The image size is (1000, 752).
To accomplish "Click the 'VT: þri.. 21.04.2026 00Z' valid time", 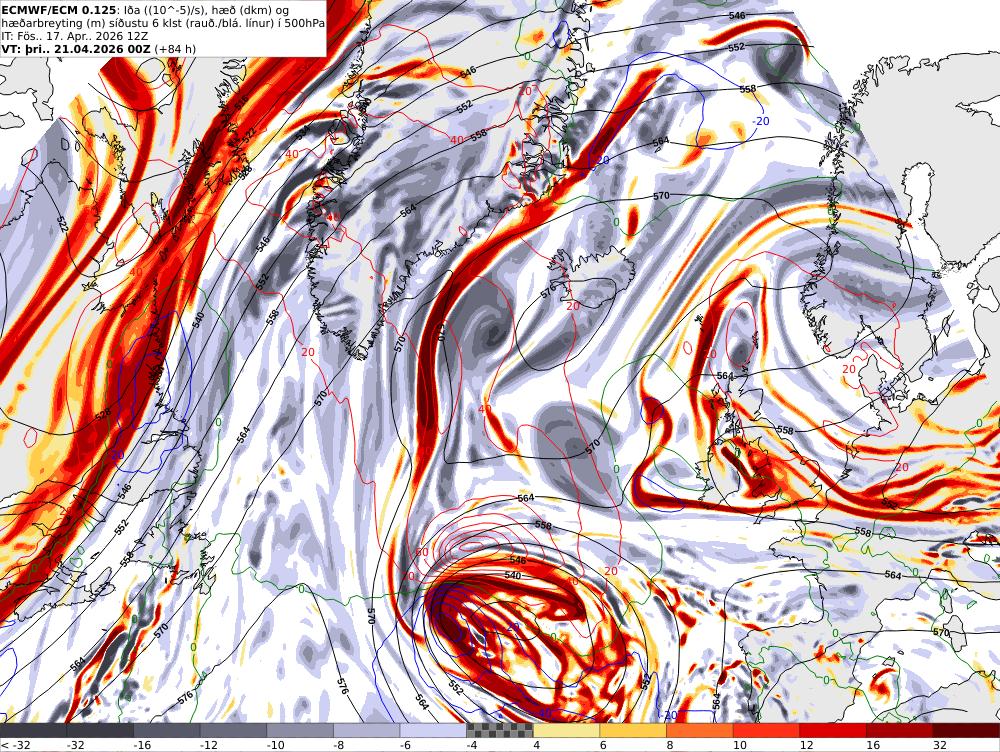I will 76,48.
